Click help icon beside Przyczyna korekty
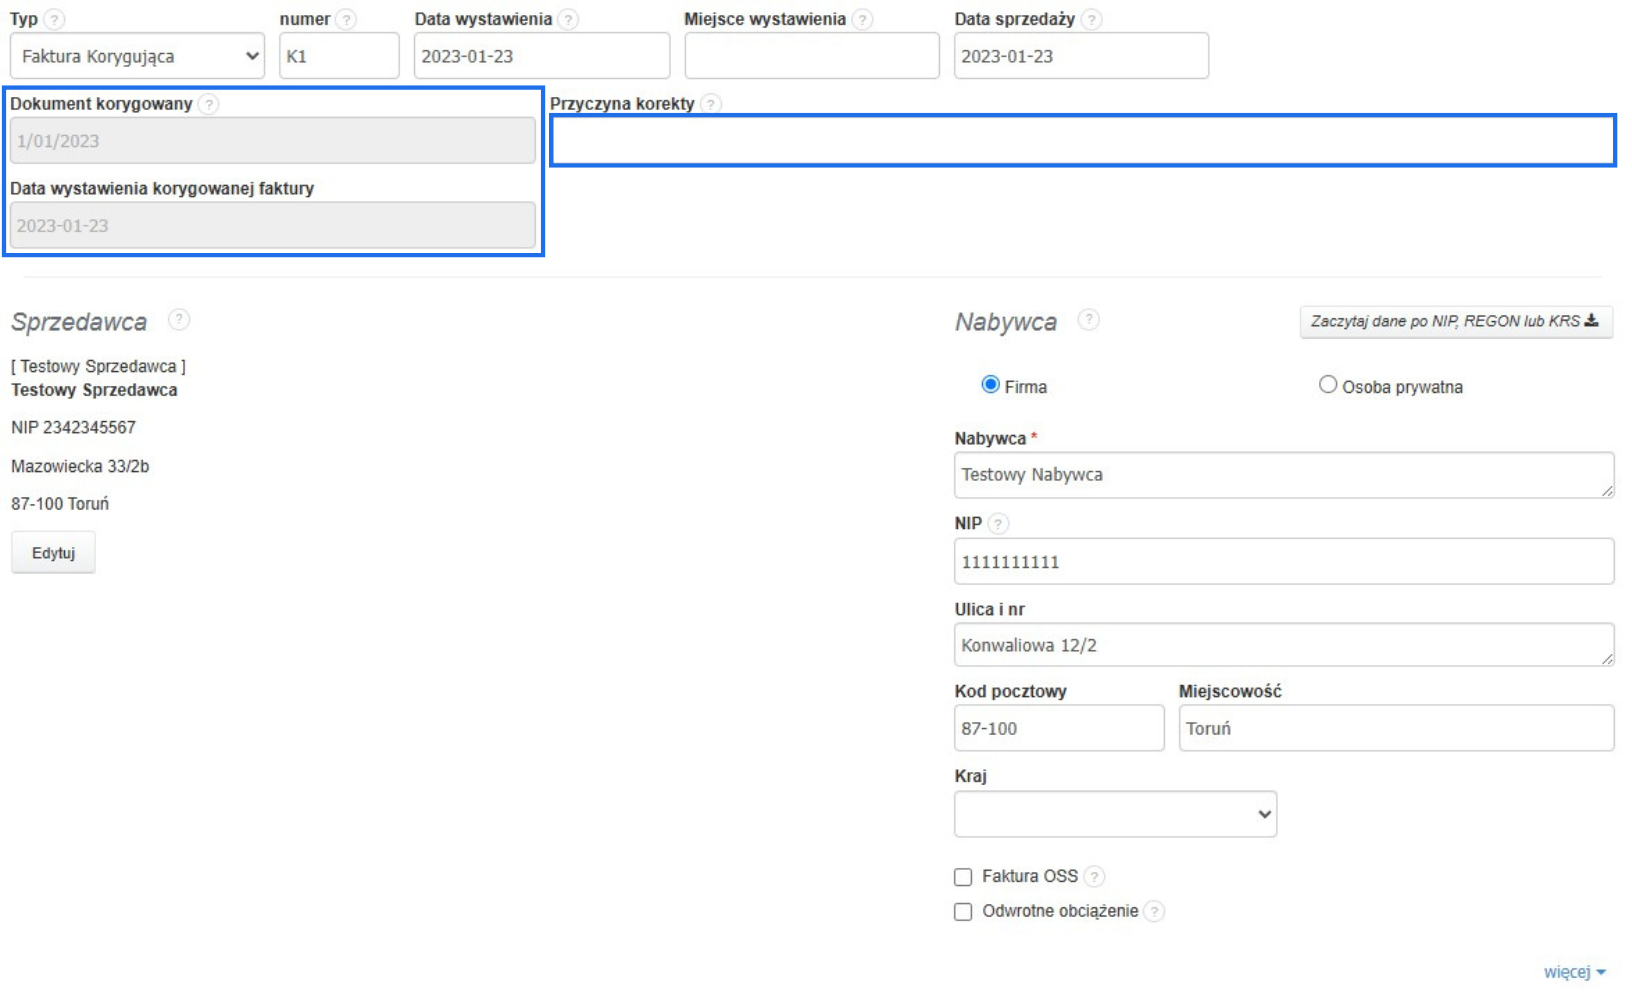The height and width of the screenshot is (992, 1632). click(710, 104)
